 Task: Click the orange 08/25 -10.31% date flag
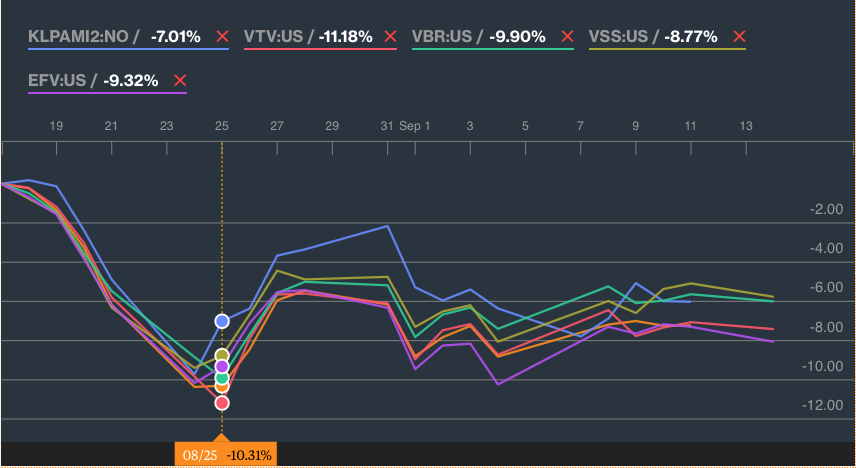(x=226, y=454)
